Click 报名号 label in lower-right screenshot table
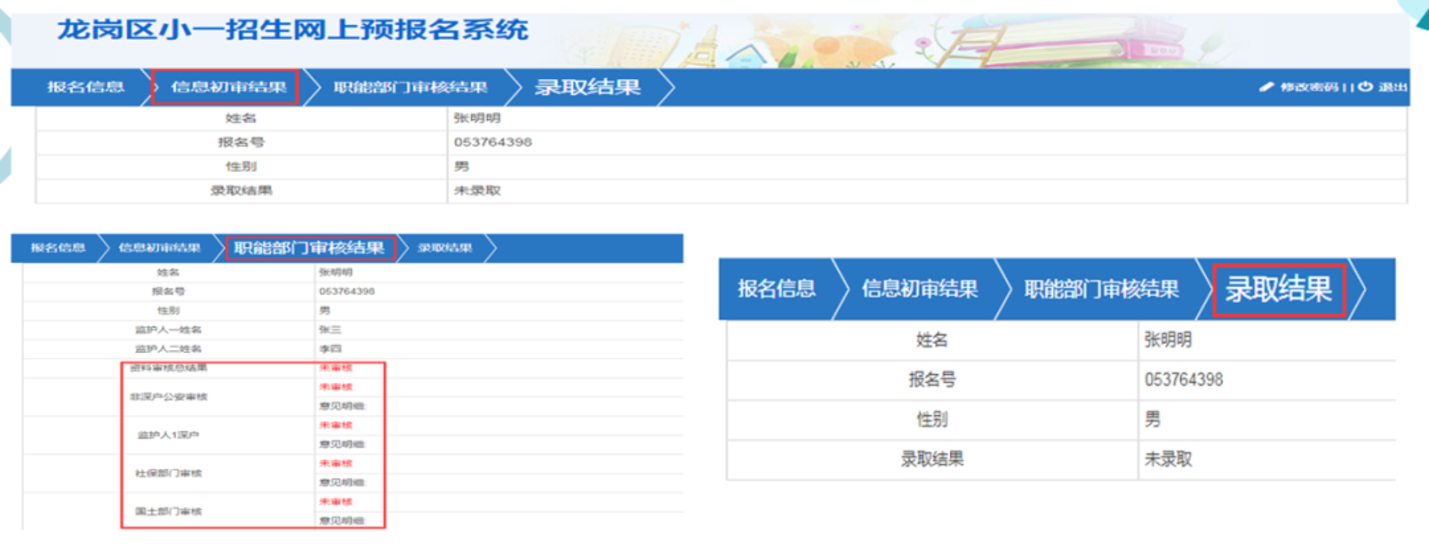This screenshot has height=559, width=1429. [932, 380]
